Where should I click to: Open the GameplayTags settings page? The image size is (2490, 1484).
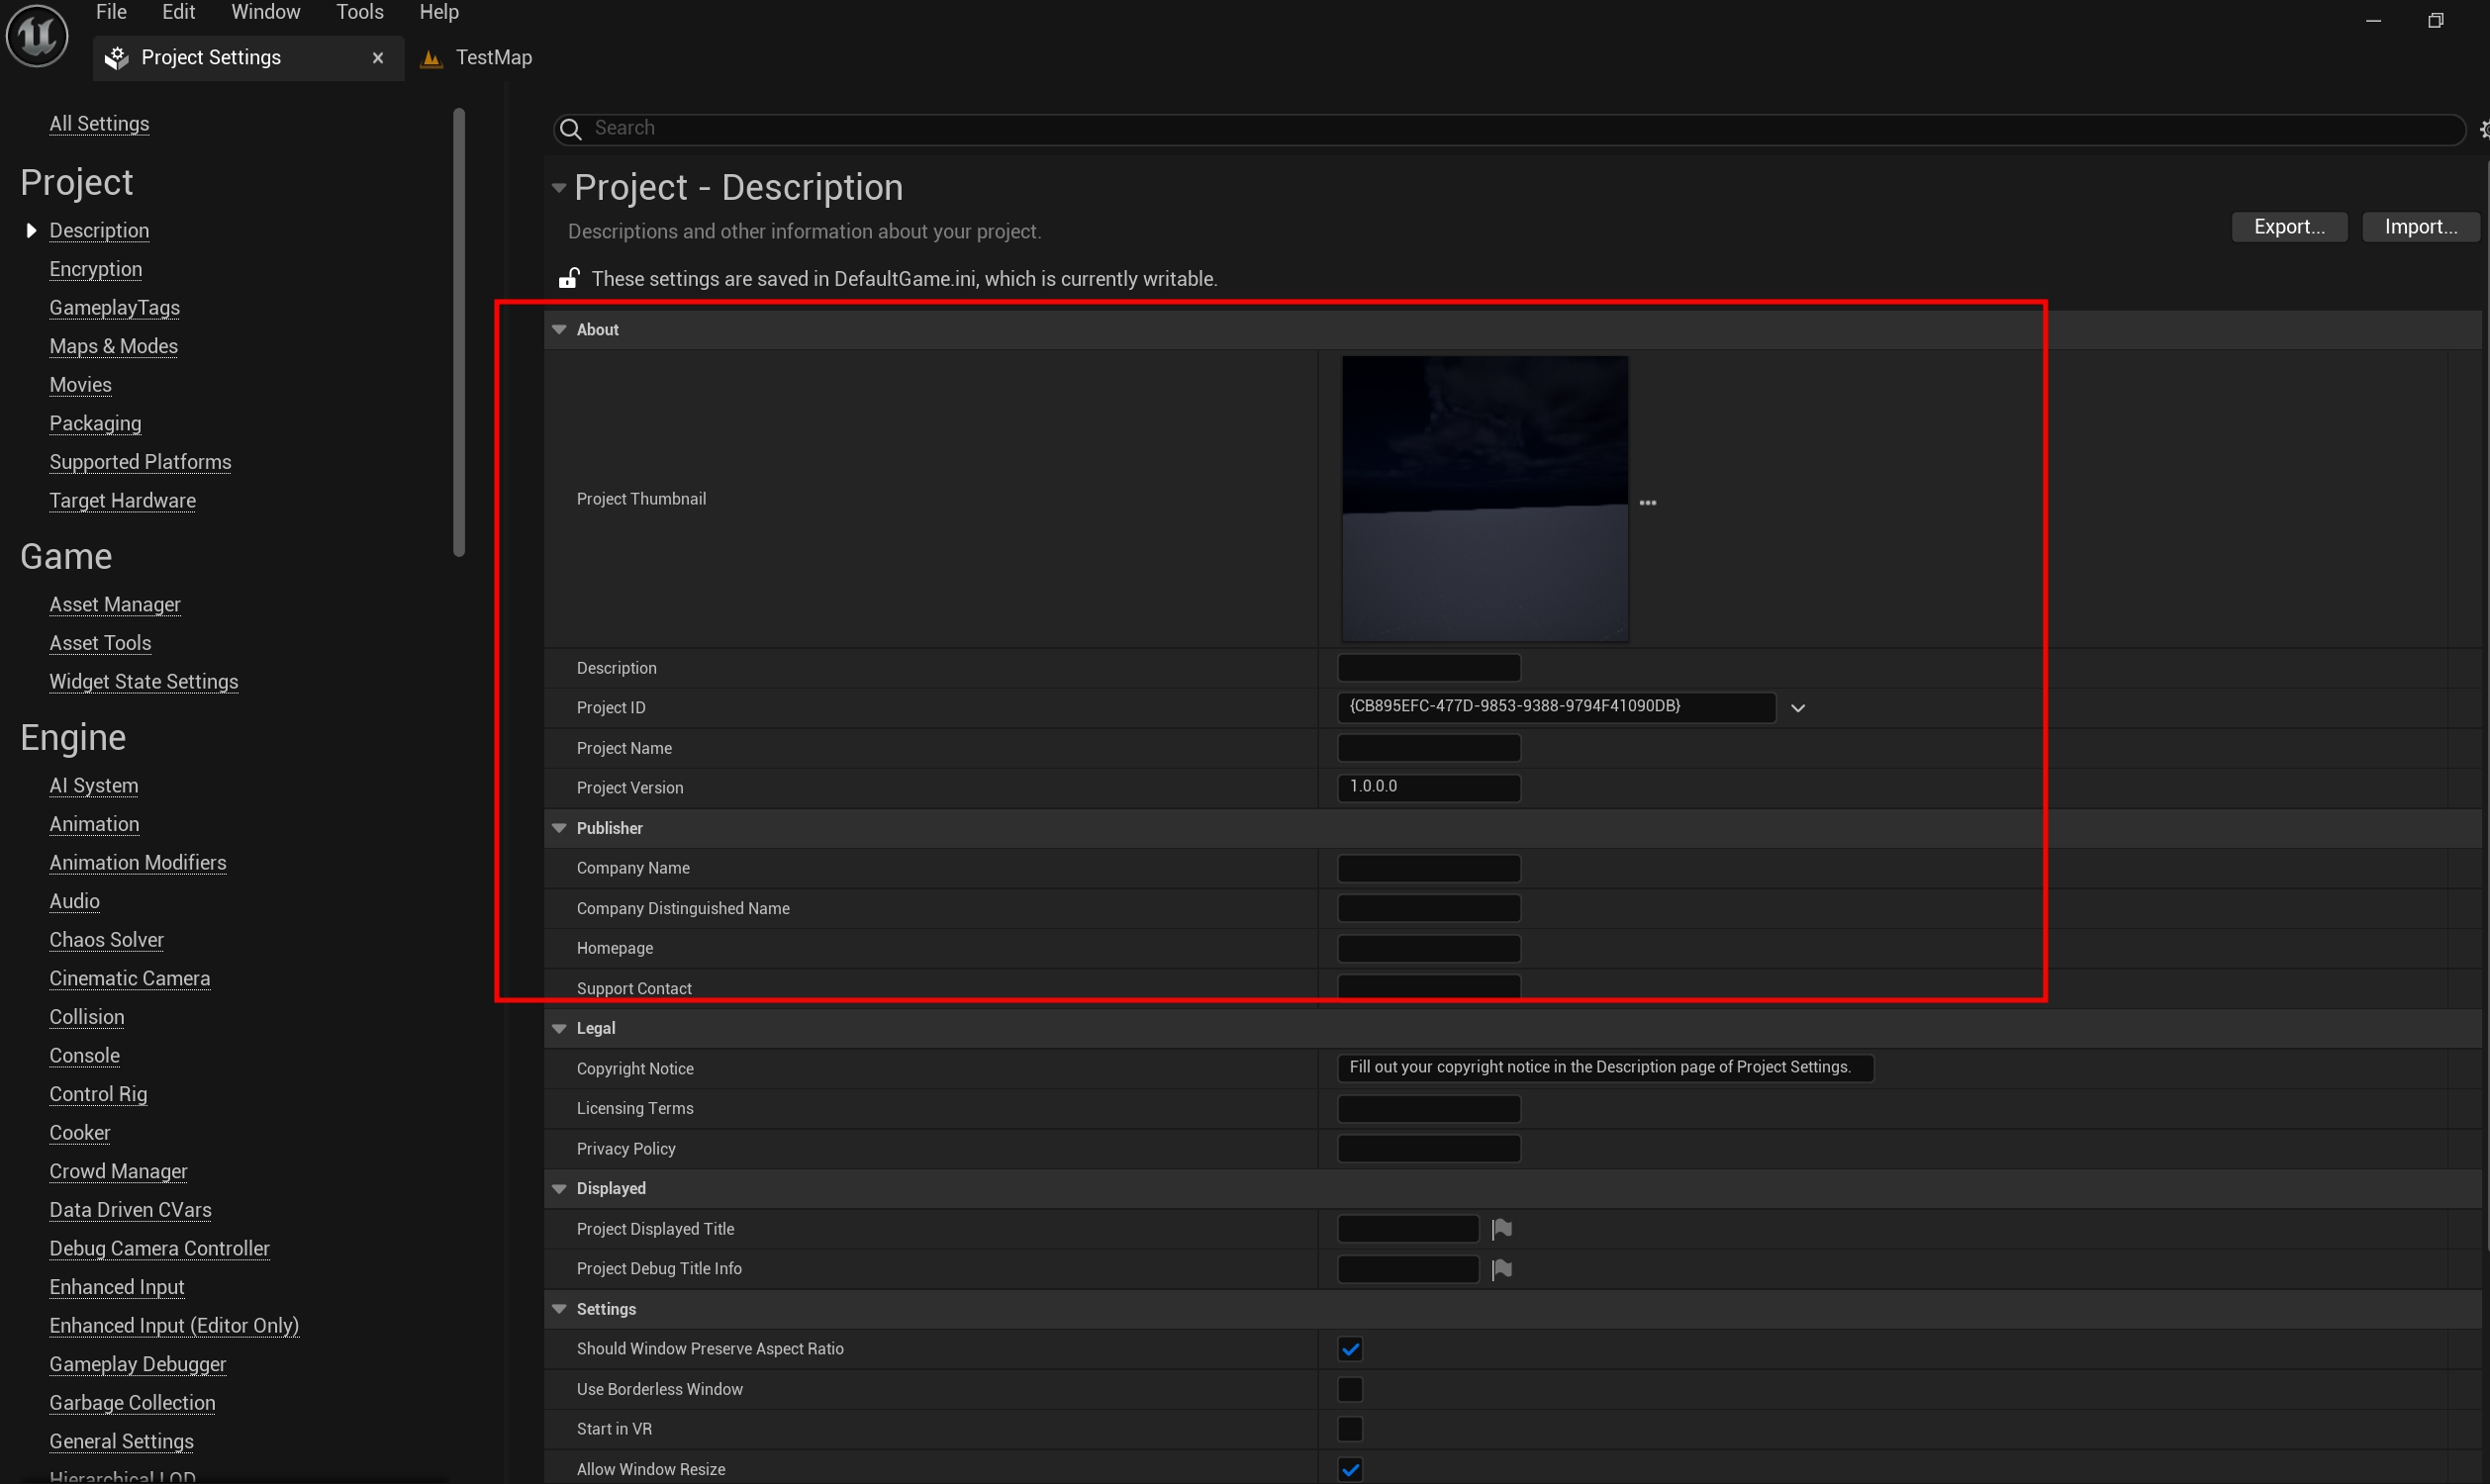pos(115,308)
